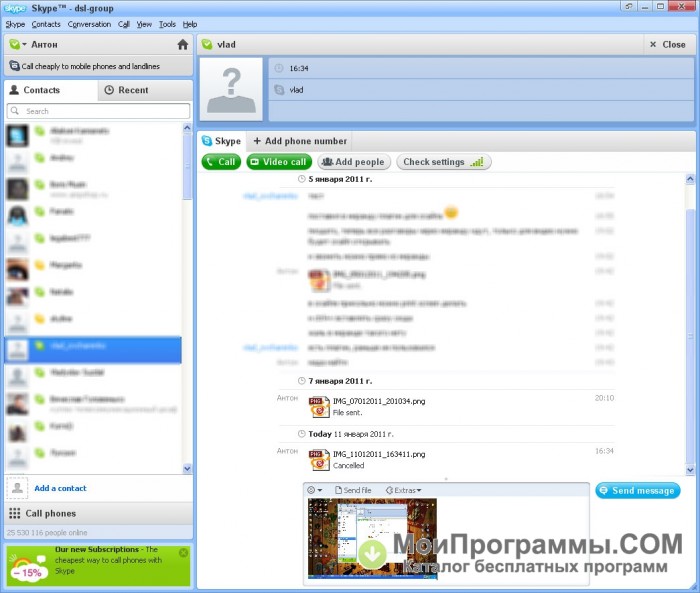Click the signal strength bars icon
The height and width of the screenshot is (593, 700).
477,162
